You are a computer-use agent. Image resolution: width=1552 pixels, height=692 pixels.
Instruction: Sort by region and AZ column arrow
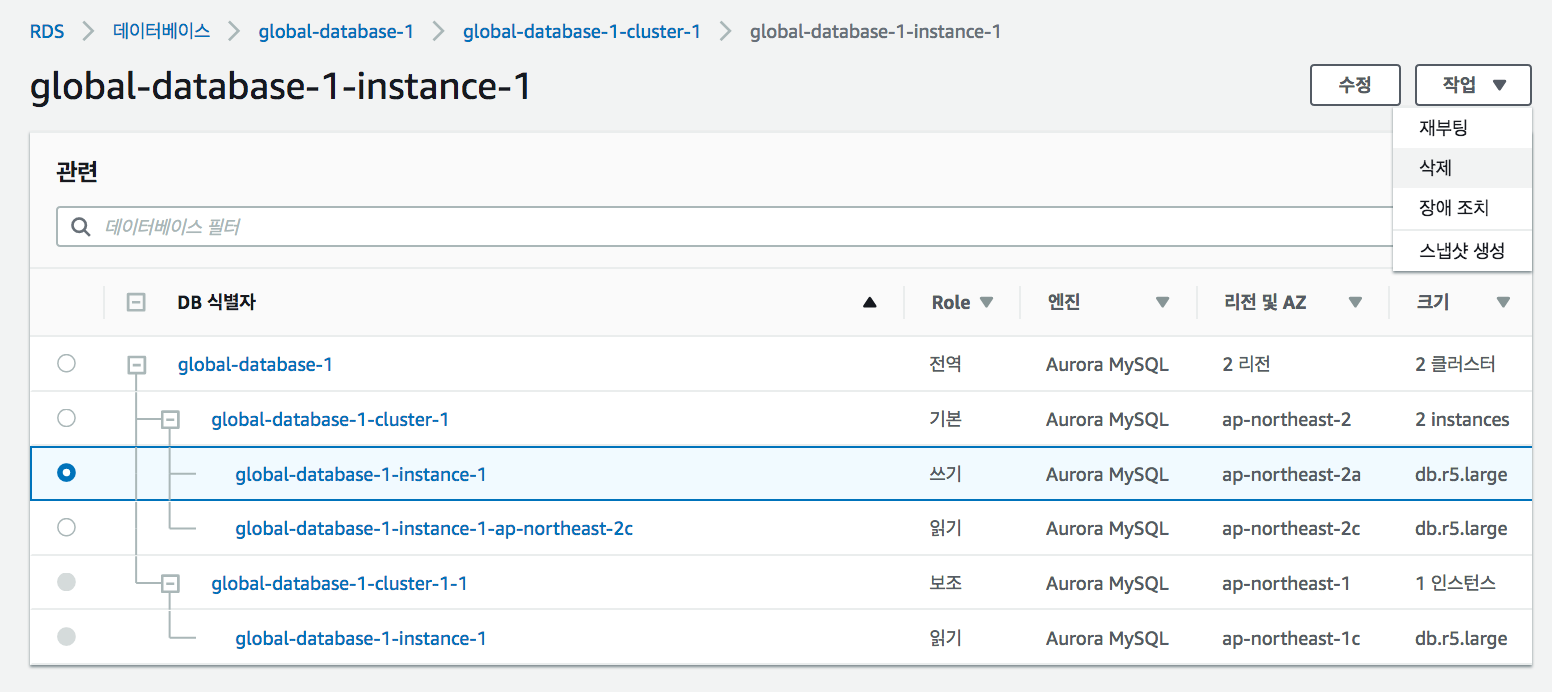pyautogui.click(x=1355, y=302)
